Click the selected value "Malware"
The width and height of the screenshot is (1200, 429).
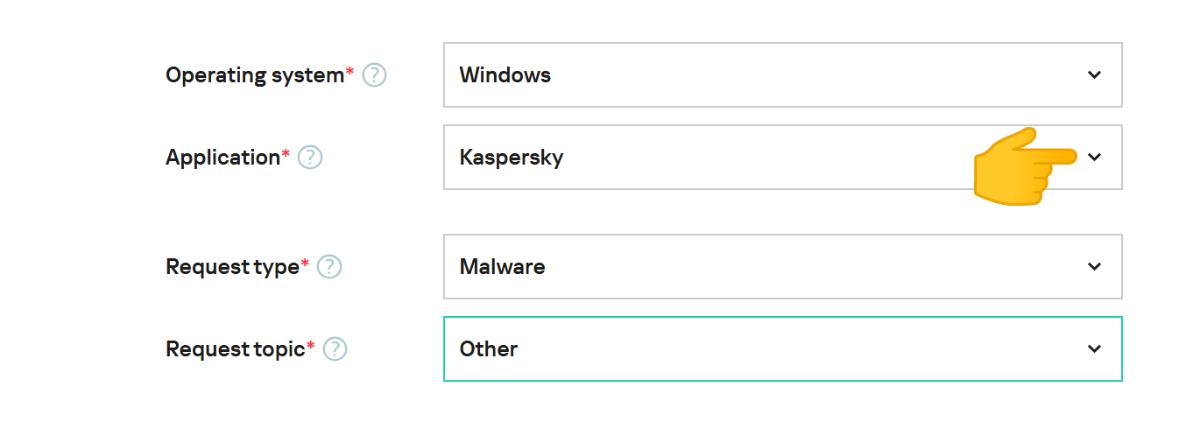pyautogui.click(x=502, y=267)
